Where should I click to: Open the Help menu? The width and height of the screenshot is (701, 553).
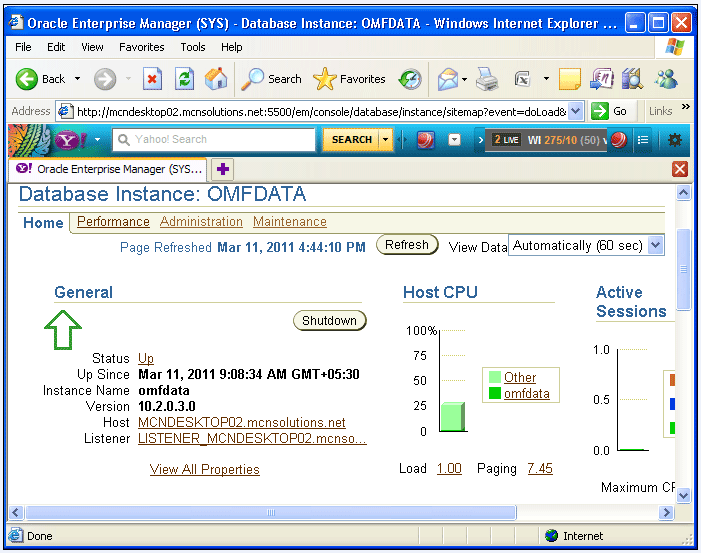231,47
